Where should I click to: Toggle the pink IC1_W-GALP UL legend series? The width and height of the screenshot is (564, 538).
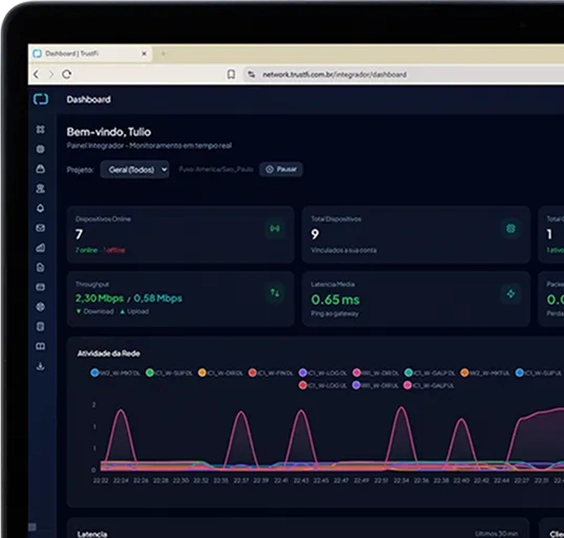click(x=429, y=385)
